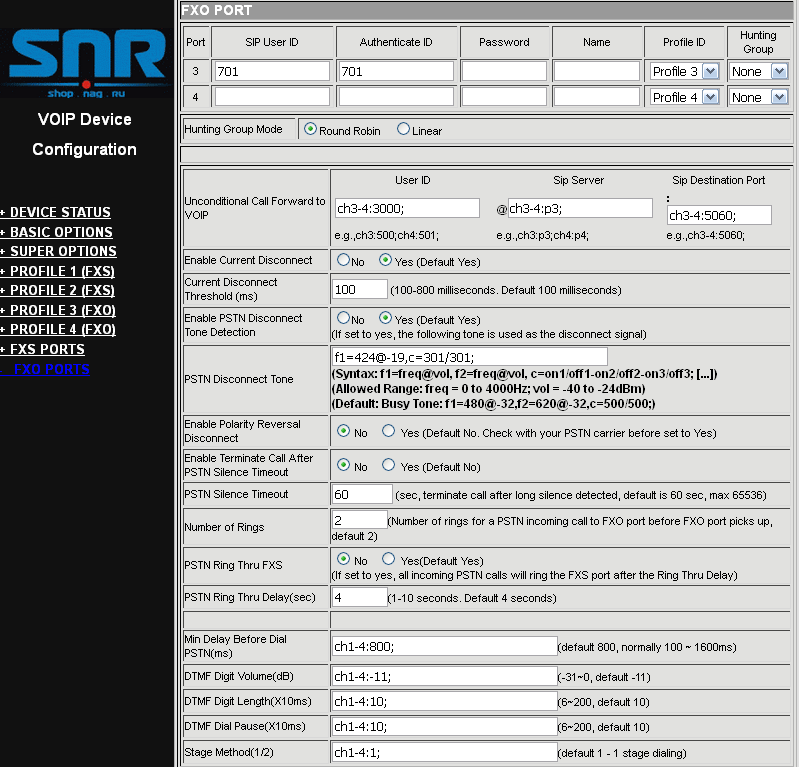The height and width of the screenshot is (767, 800).
Task: Open Profile ID dropdown for port 3
Action: (x=684, y=72)
